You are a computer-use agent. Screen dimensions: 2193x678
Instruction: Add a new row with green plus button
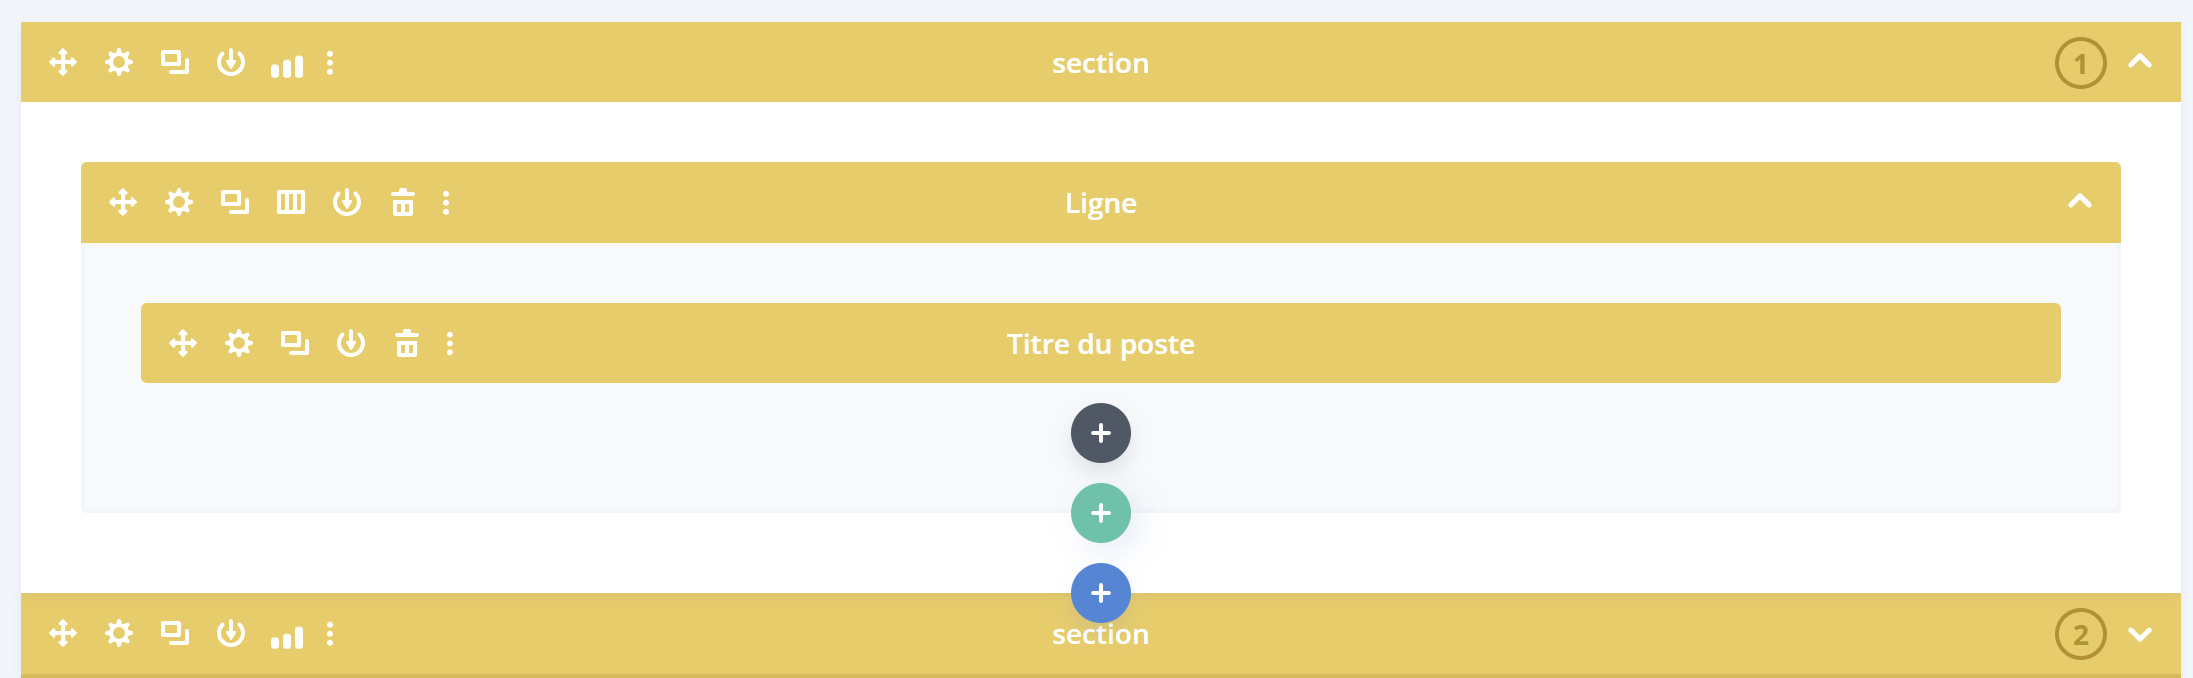(1101, 513)
